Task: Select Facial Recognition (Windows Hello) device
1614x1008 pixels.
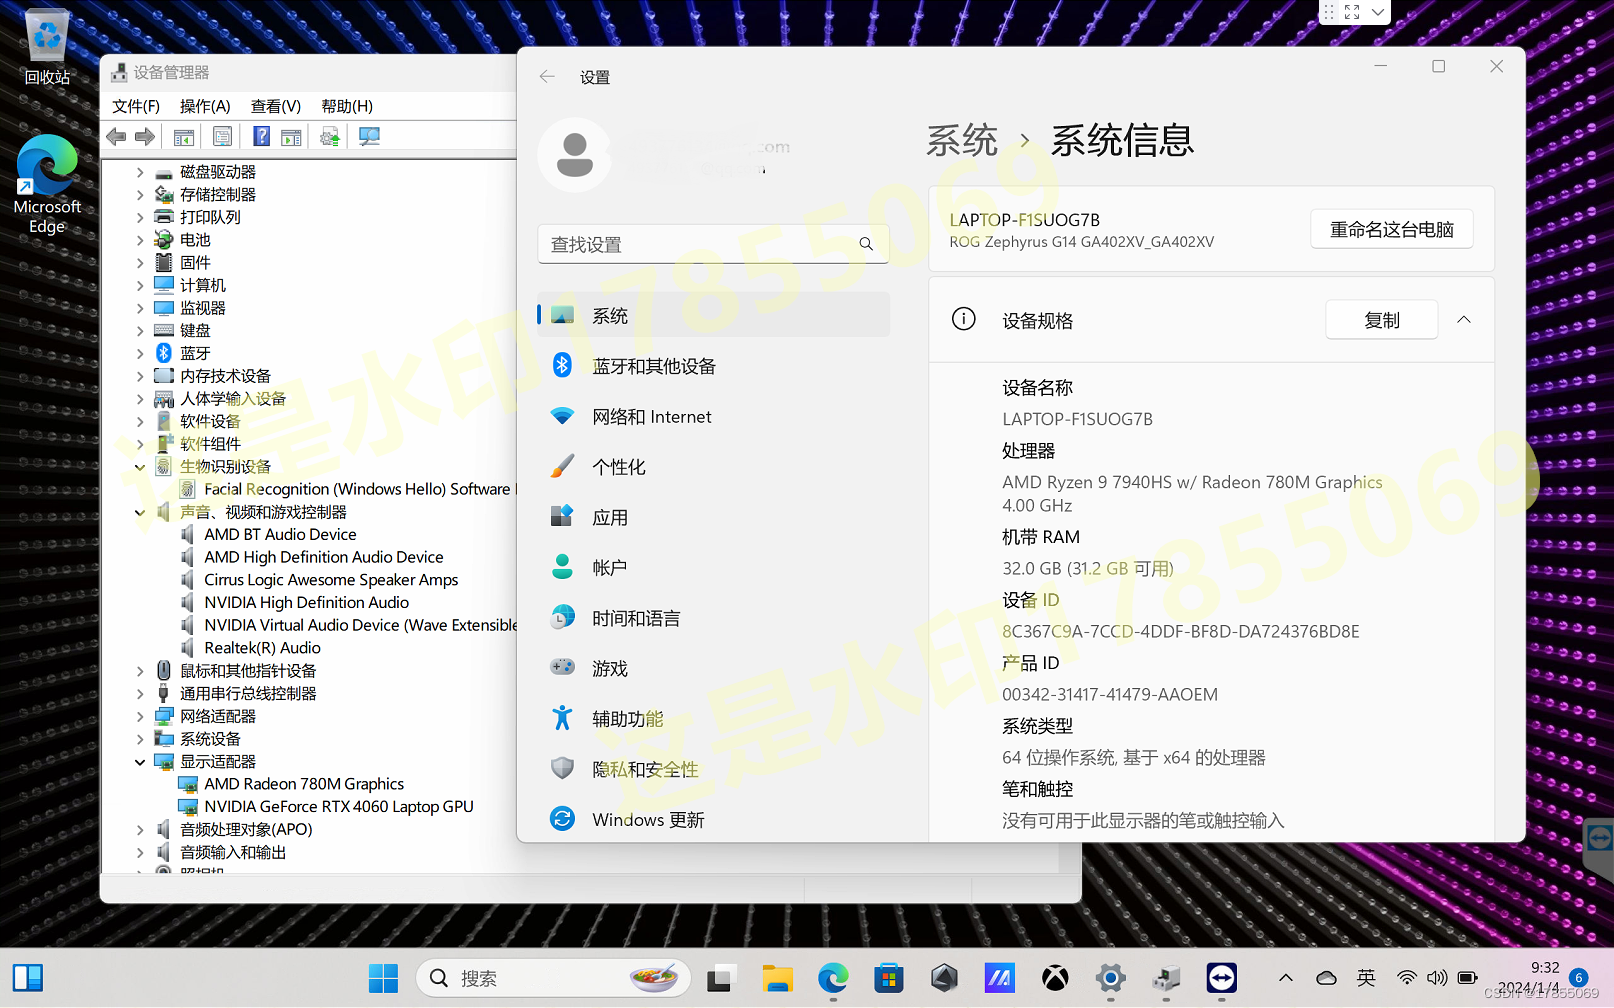Action: pos(358,489)
